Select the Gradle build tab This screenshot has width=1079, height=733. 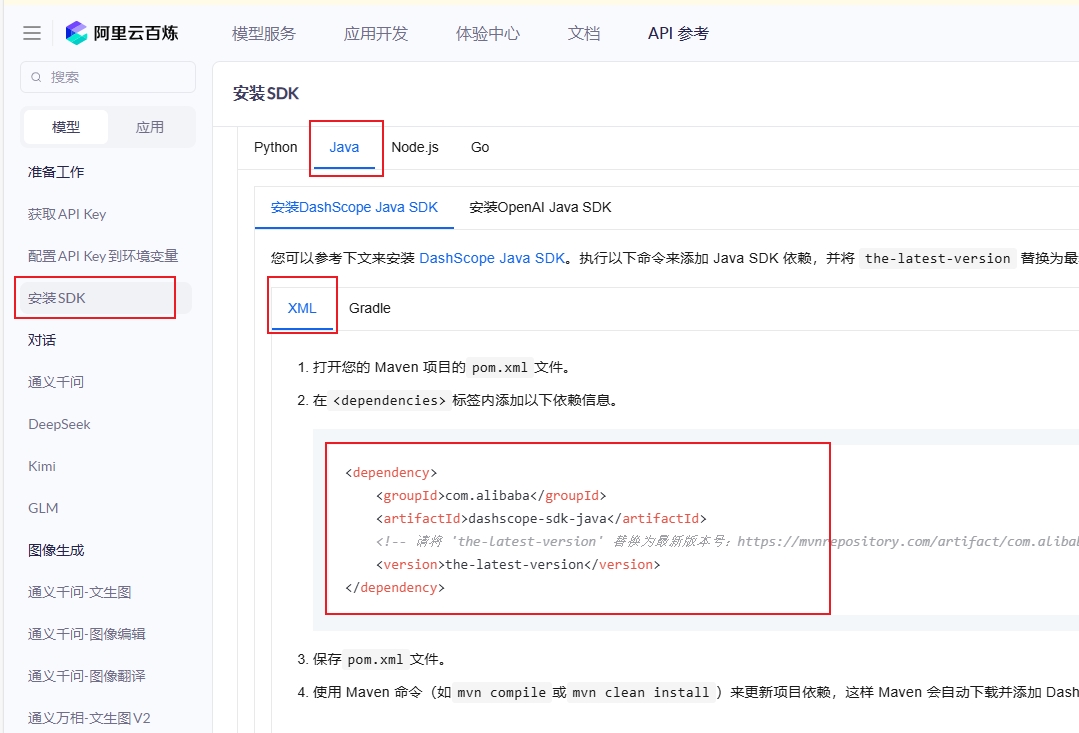click(370, 308)
